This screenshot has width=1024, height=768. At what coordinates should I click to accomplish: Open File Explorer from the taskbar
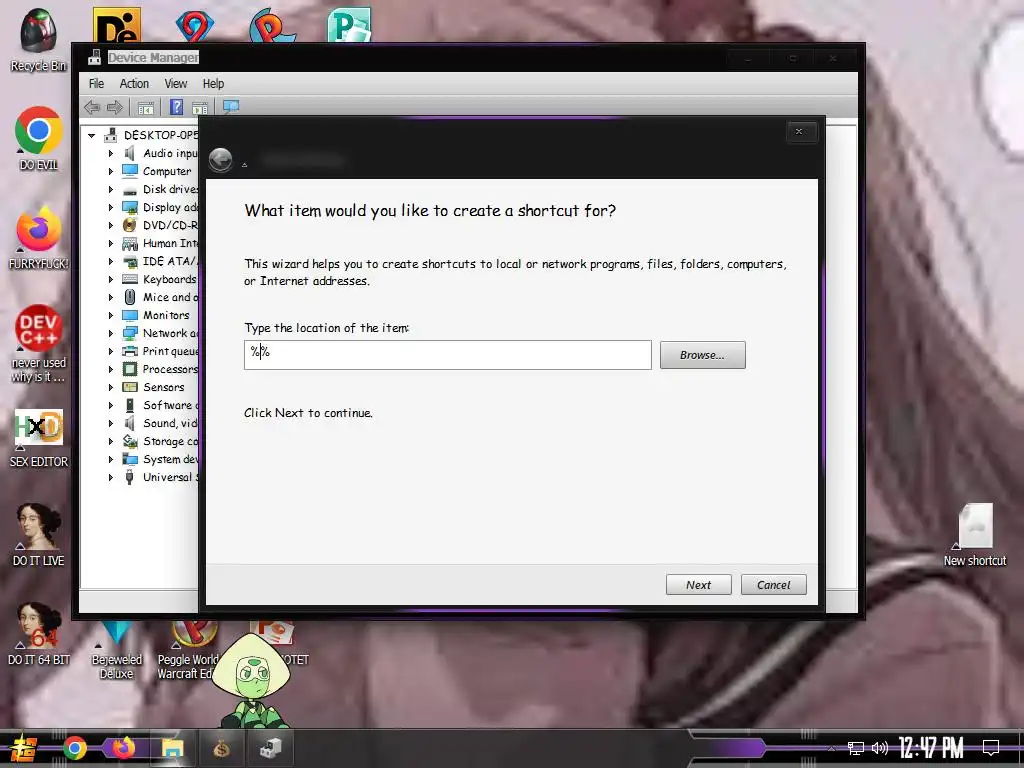coord(172,748)
